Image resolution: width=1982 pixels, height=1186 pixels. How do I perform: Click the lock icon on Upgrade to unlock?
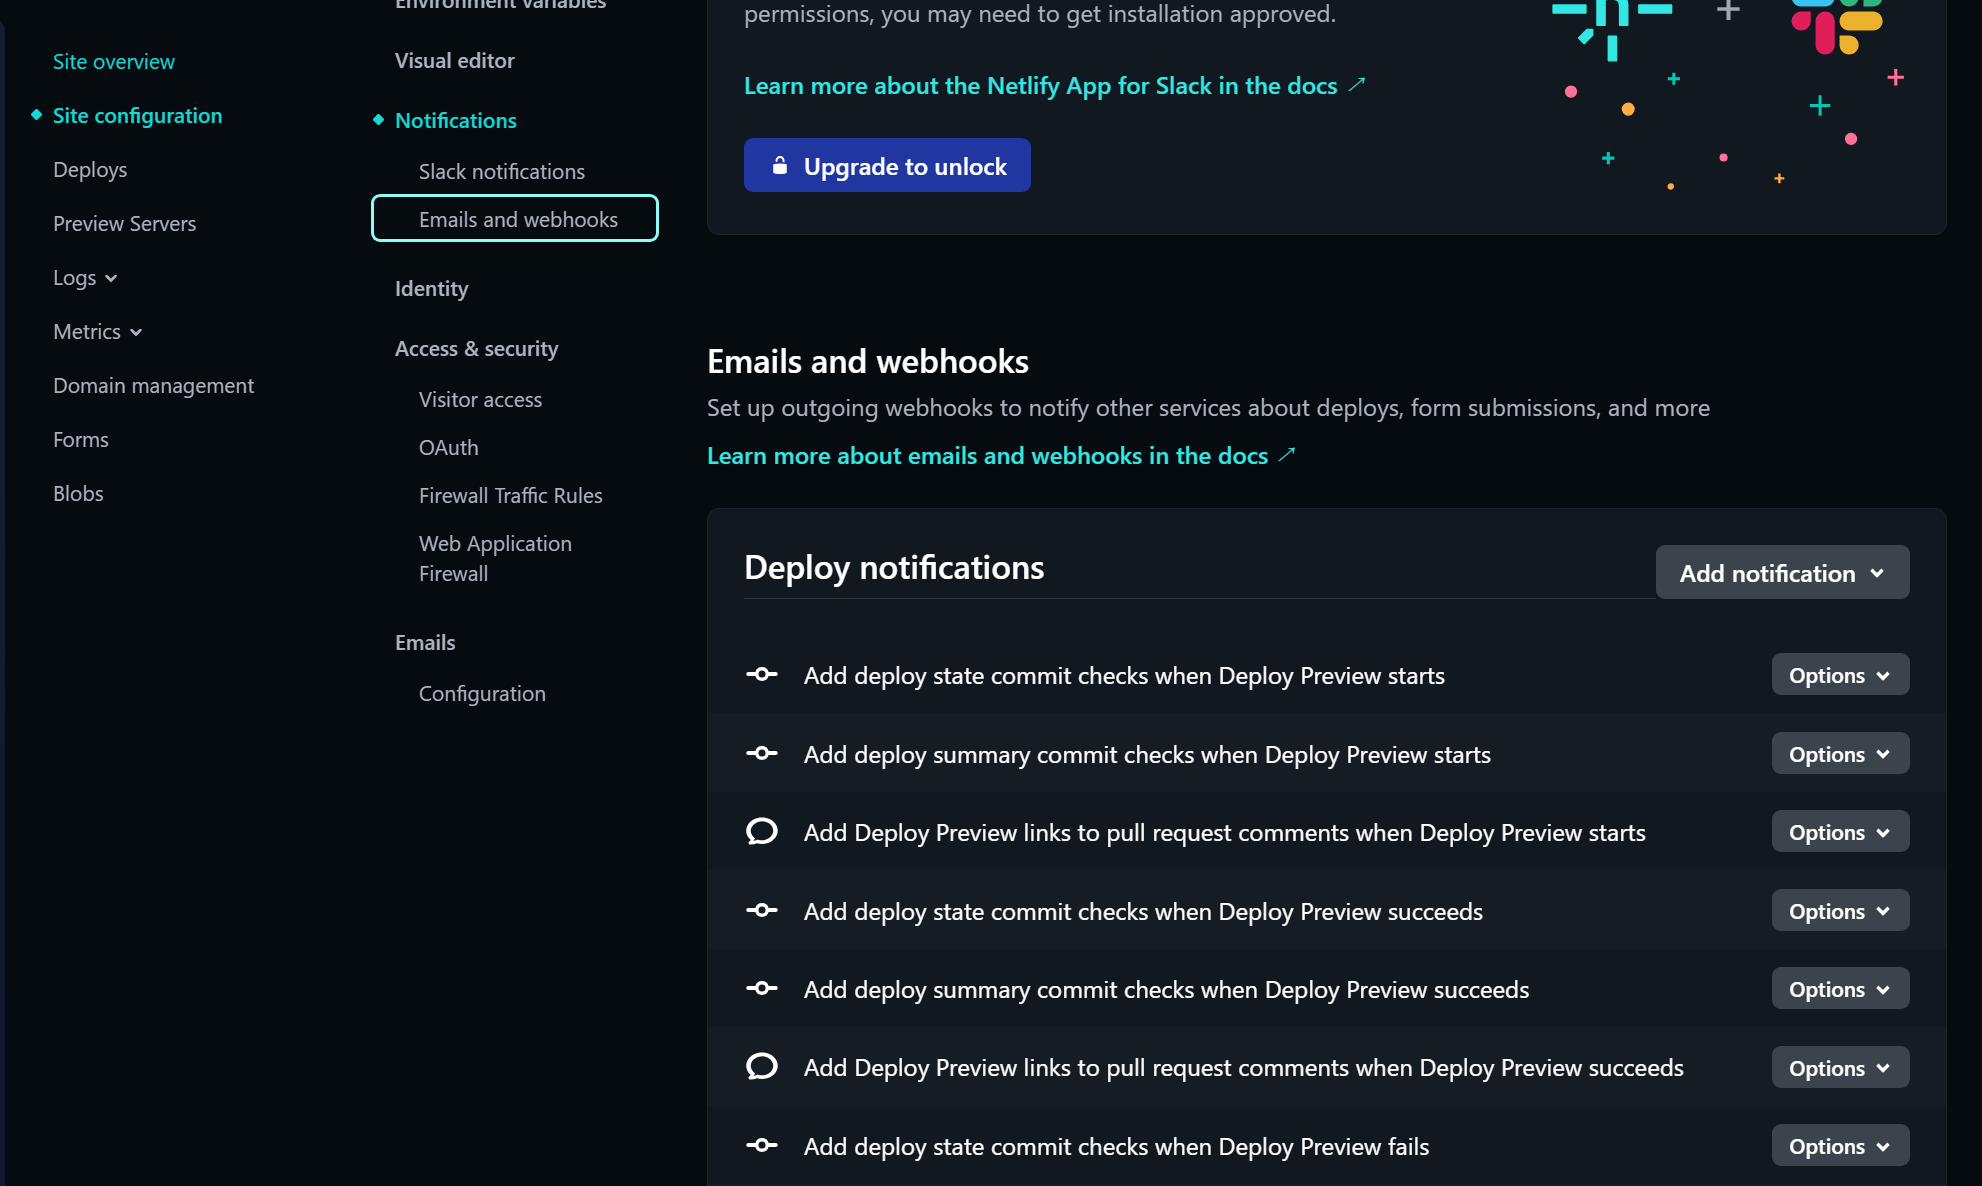click(x=780, y=165)
